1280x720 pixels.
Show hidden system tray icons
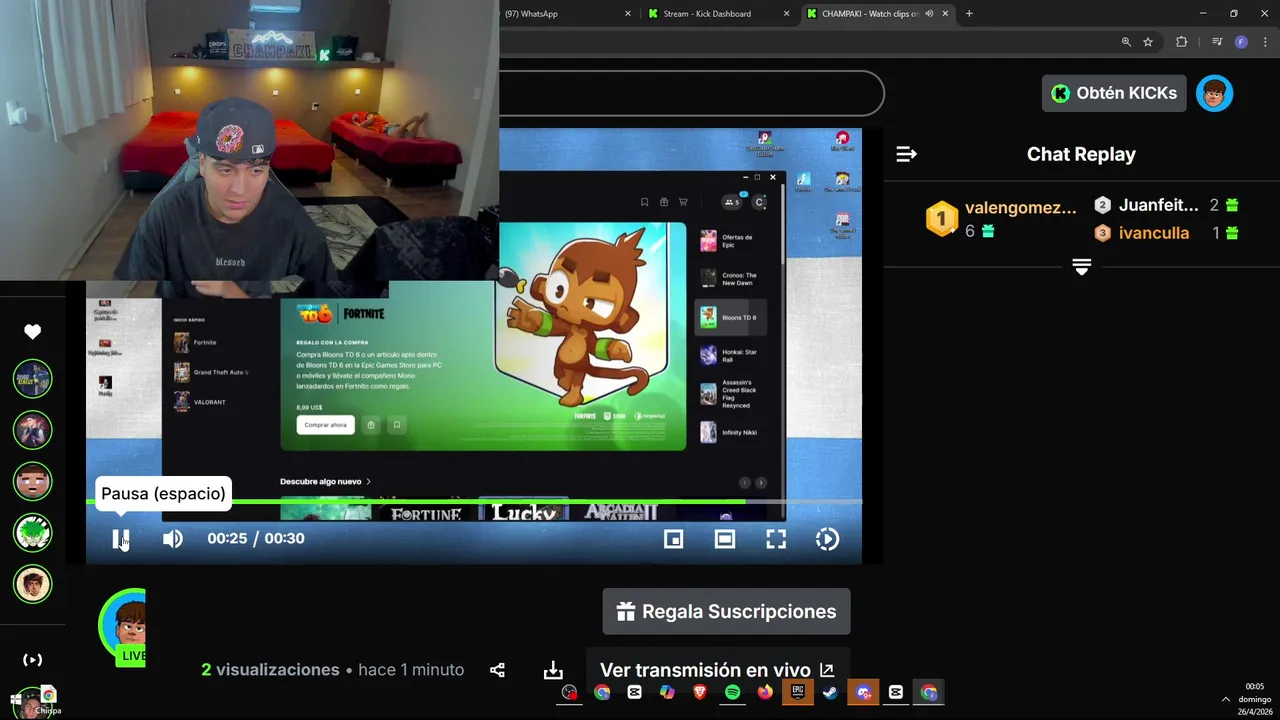1226,699
